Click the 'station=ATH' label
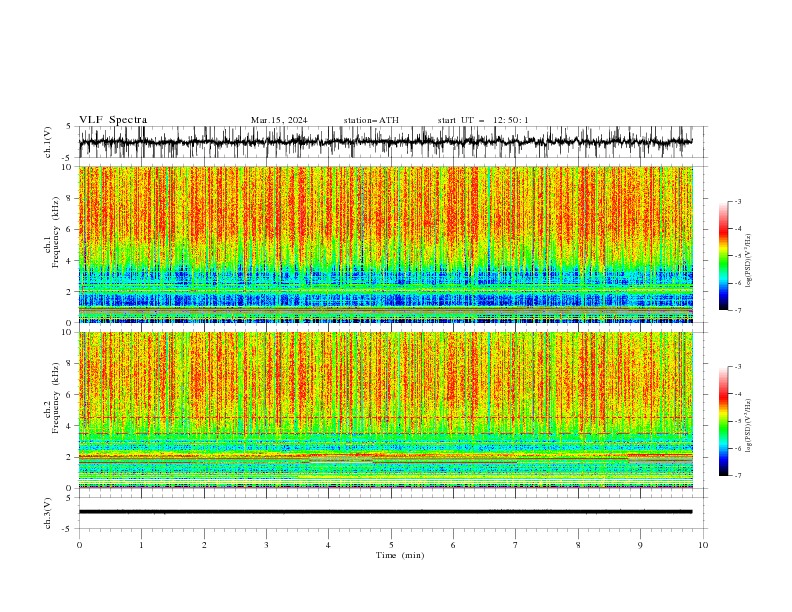 pyautogui.click(x=371, y=120)
